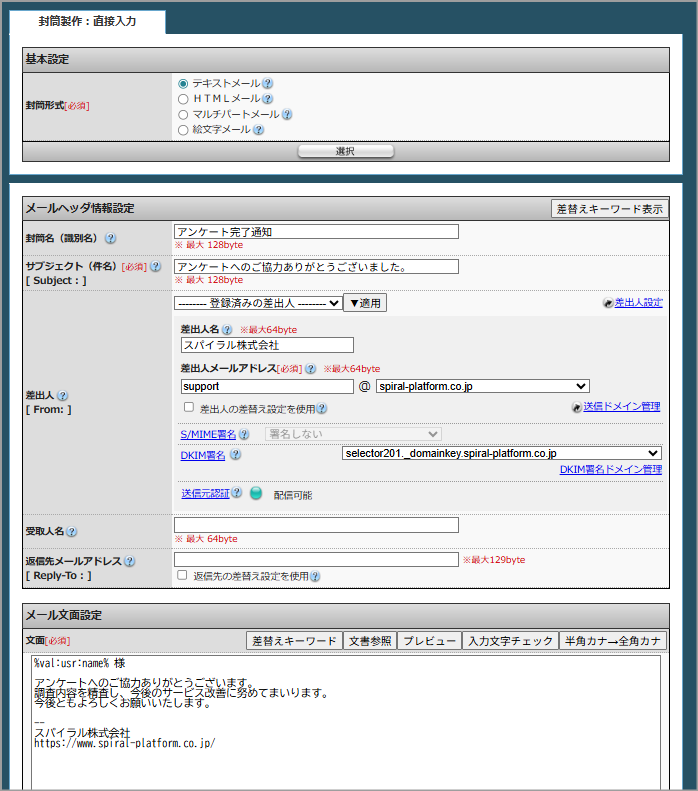Click help icon beside マルチパートメール

click(287, 114)
